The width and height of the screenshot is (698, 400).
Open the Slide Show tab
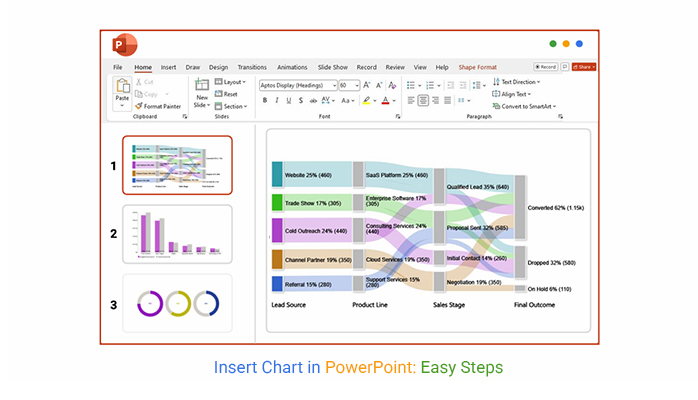(333, 67)
